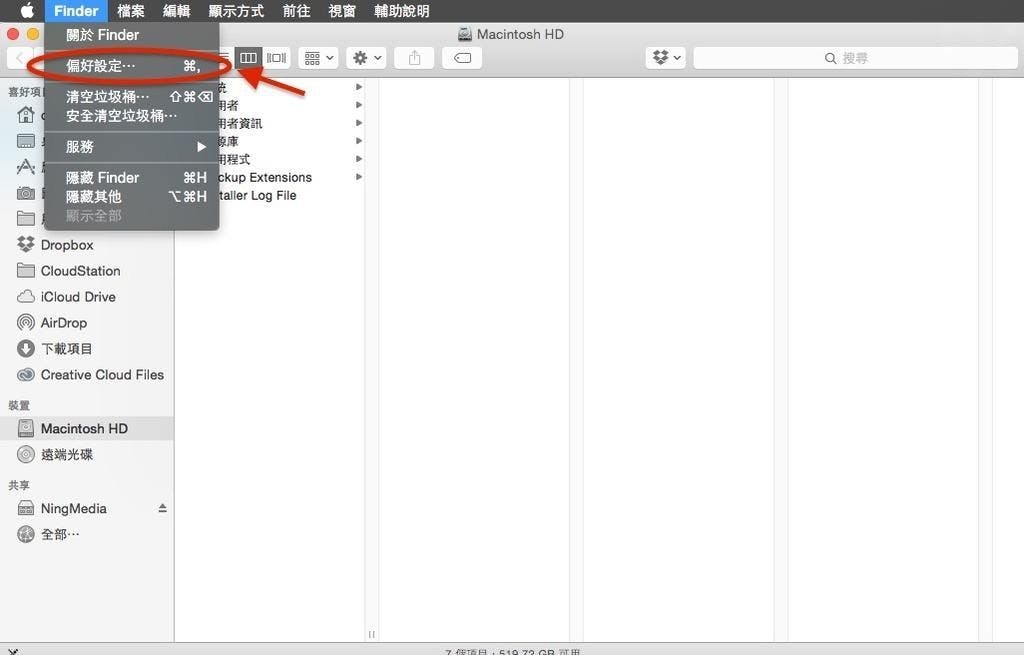Open the 前往 menu

(296, 10)
